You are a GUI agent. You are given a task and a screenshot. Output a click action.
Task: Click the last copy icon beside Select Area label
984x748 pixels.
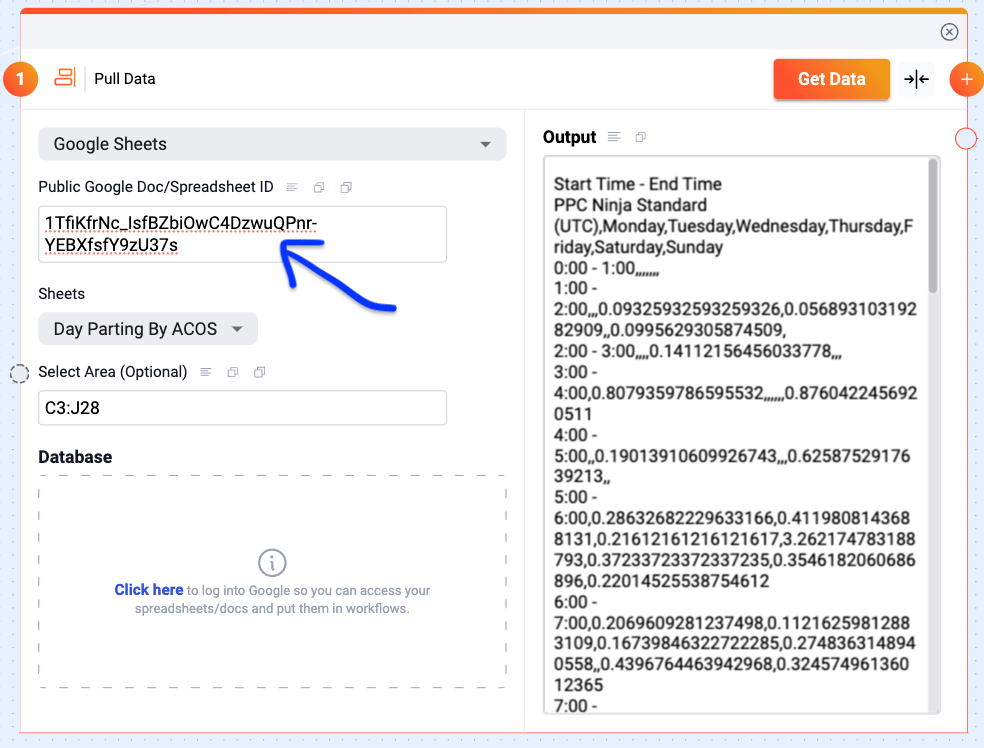259,372
